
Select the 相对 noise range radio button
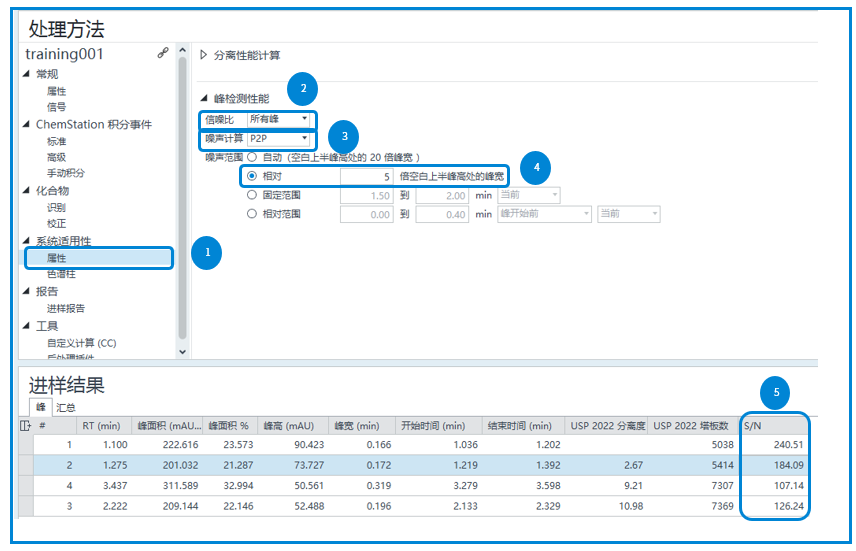[x=252, y=176]
